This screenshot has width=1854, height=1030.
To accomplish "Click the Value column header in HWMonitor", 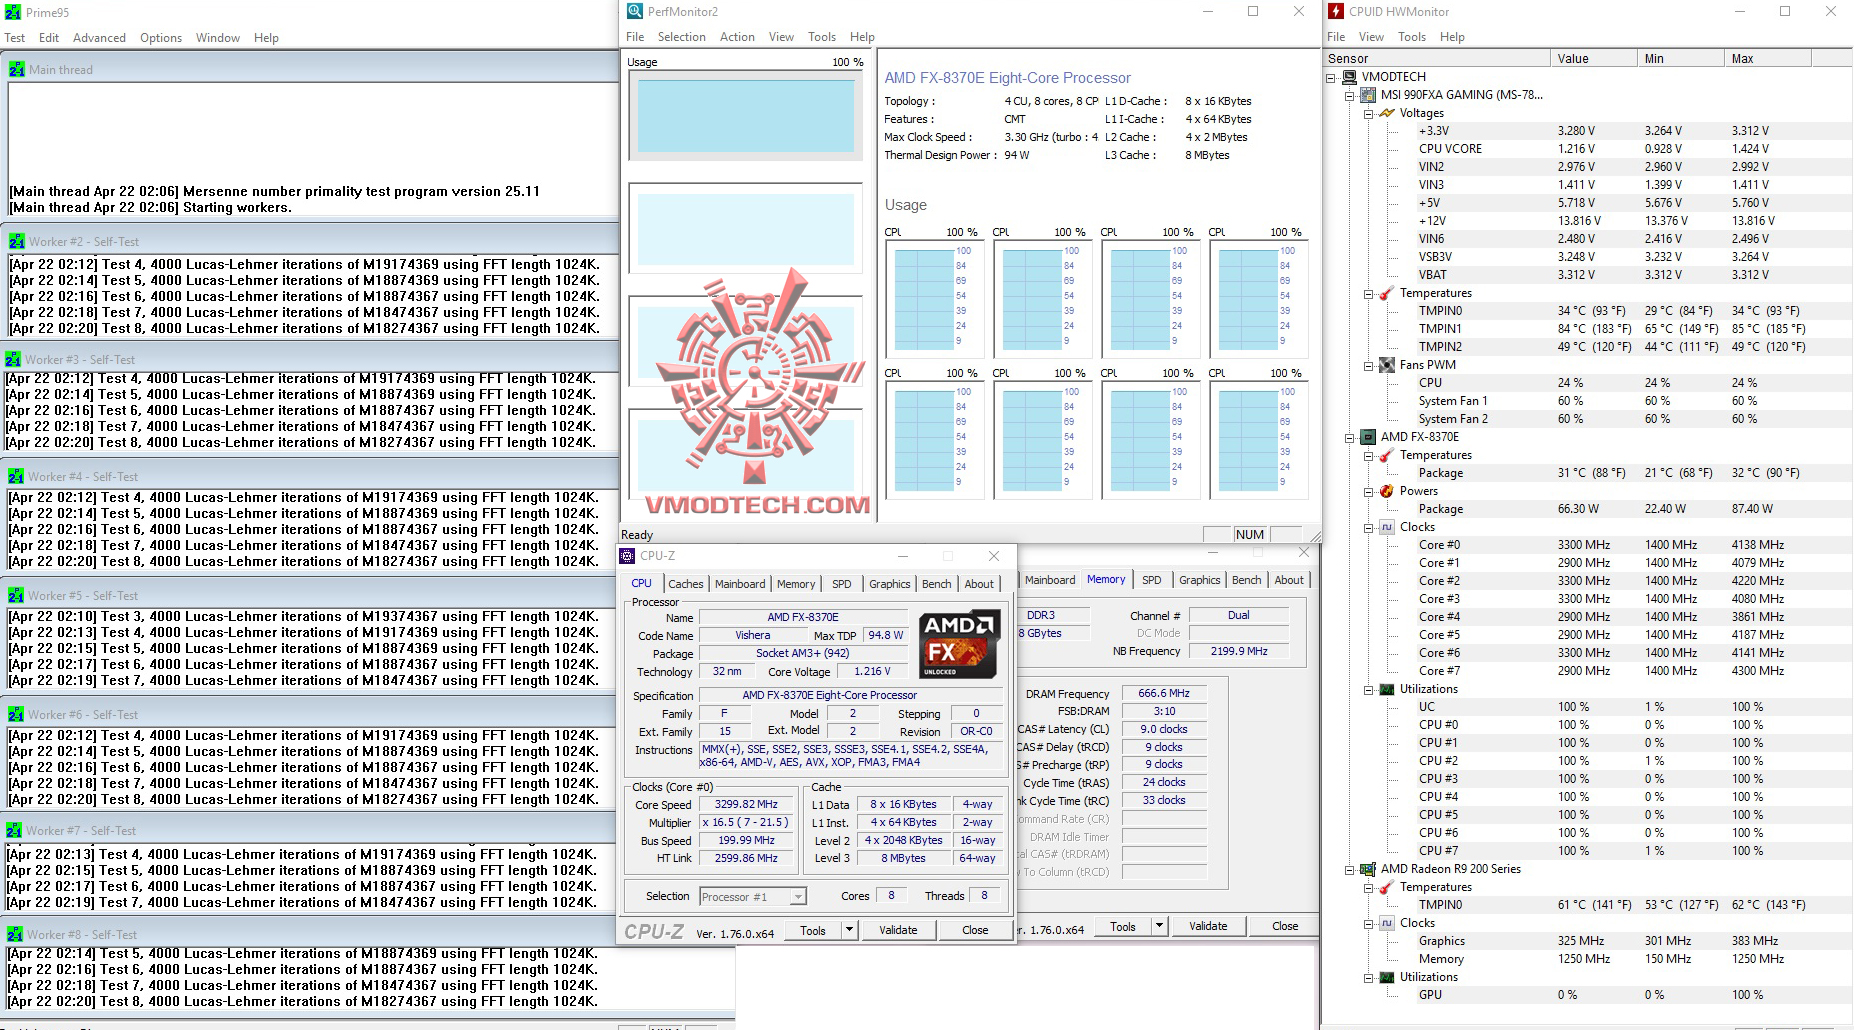I will point(1594,59).
